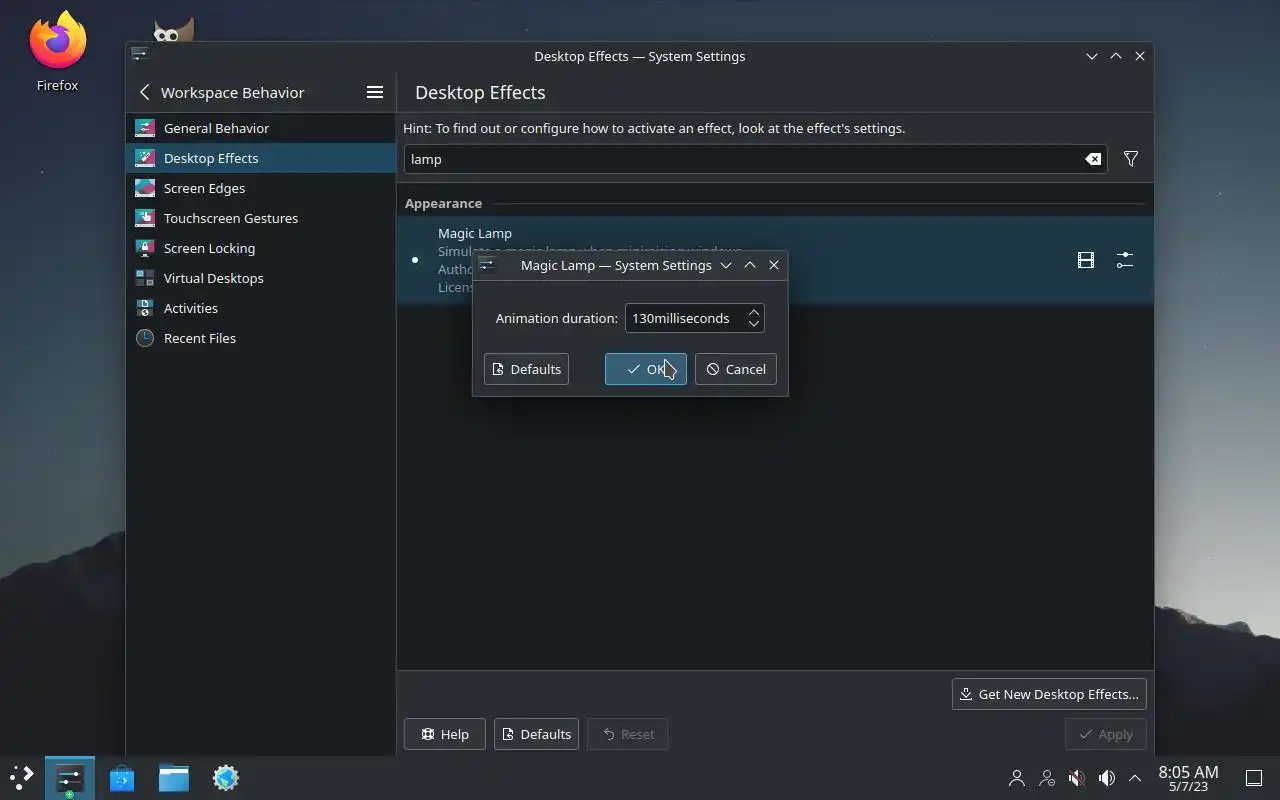Open the effects filter options
1280x800 pixels.
pyautogui.click(x=1131, y=159)
